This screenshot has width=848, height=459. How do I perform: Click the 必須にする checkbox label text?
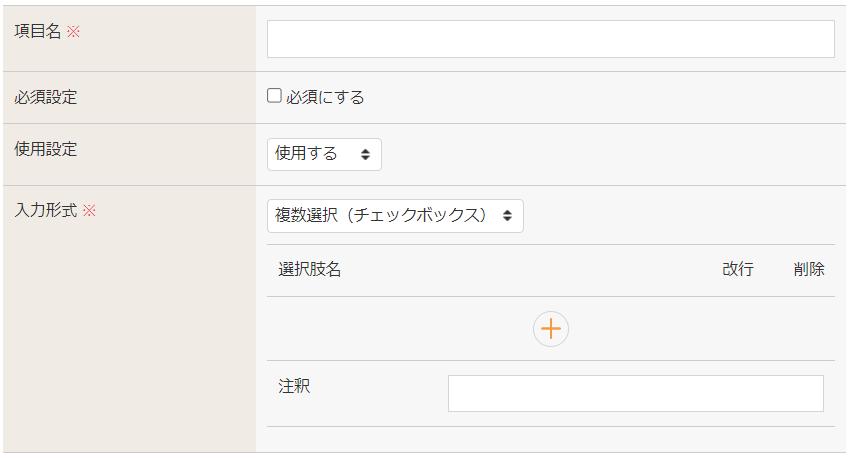pos(325,97)
